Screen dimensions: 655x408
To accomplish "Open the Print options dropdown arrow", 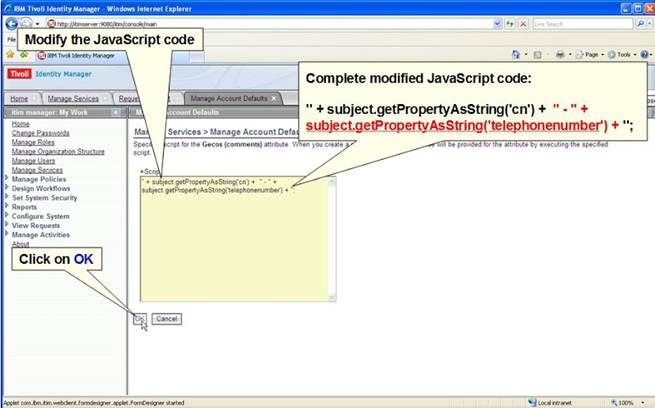I will [570, 55].
